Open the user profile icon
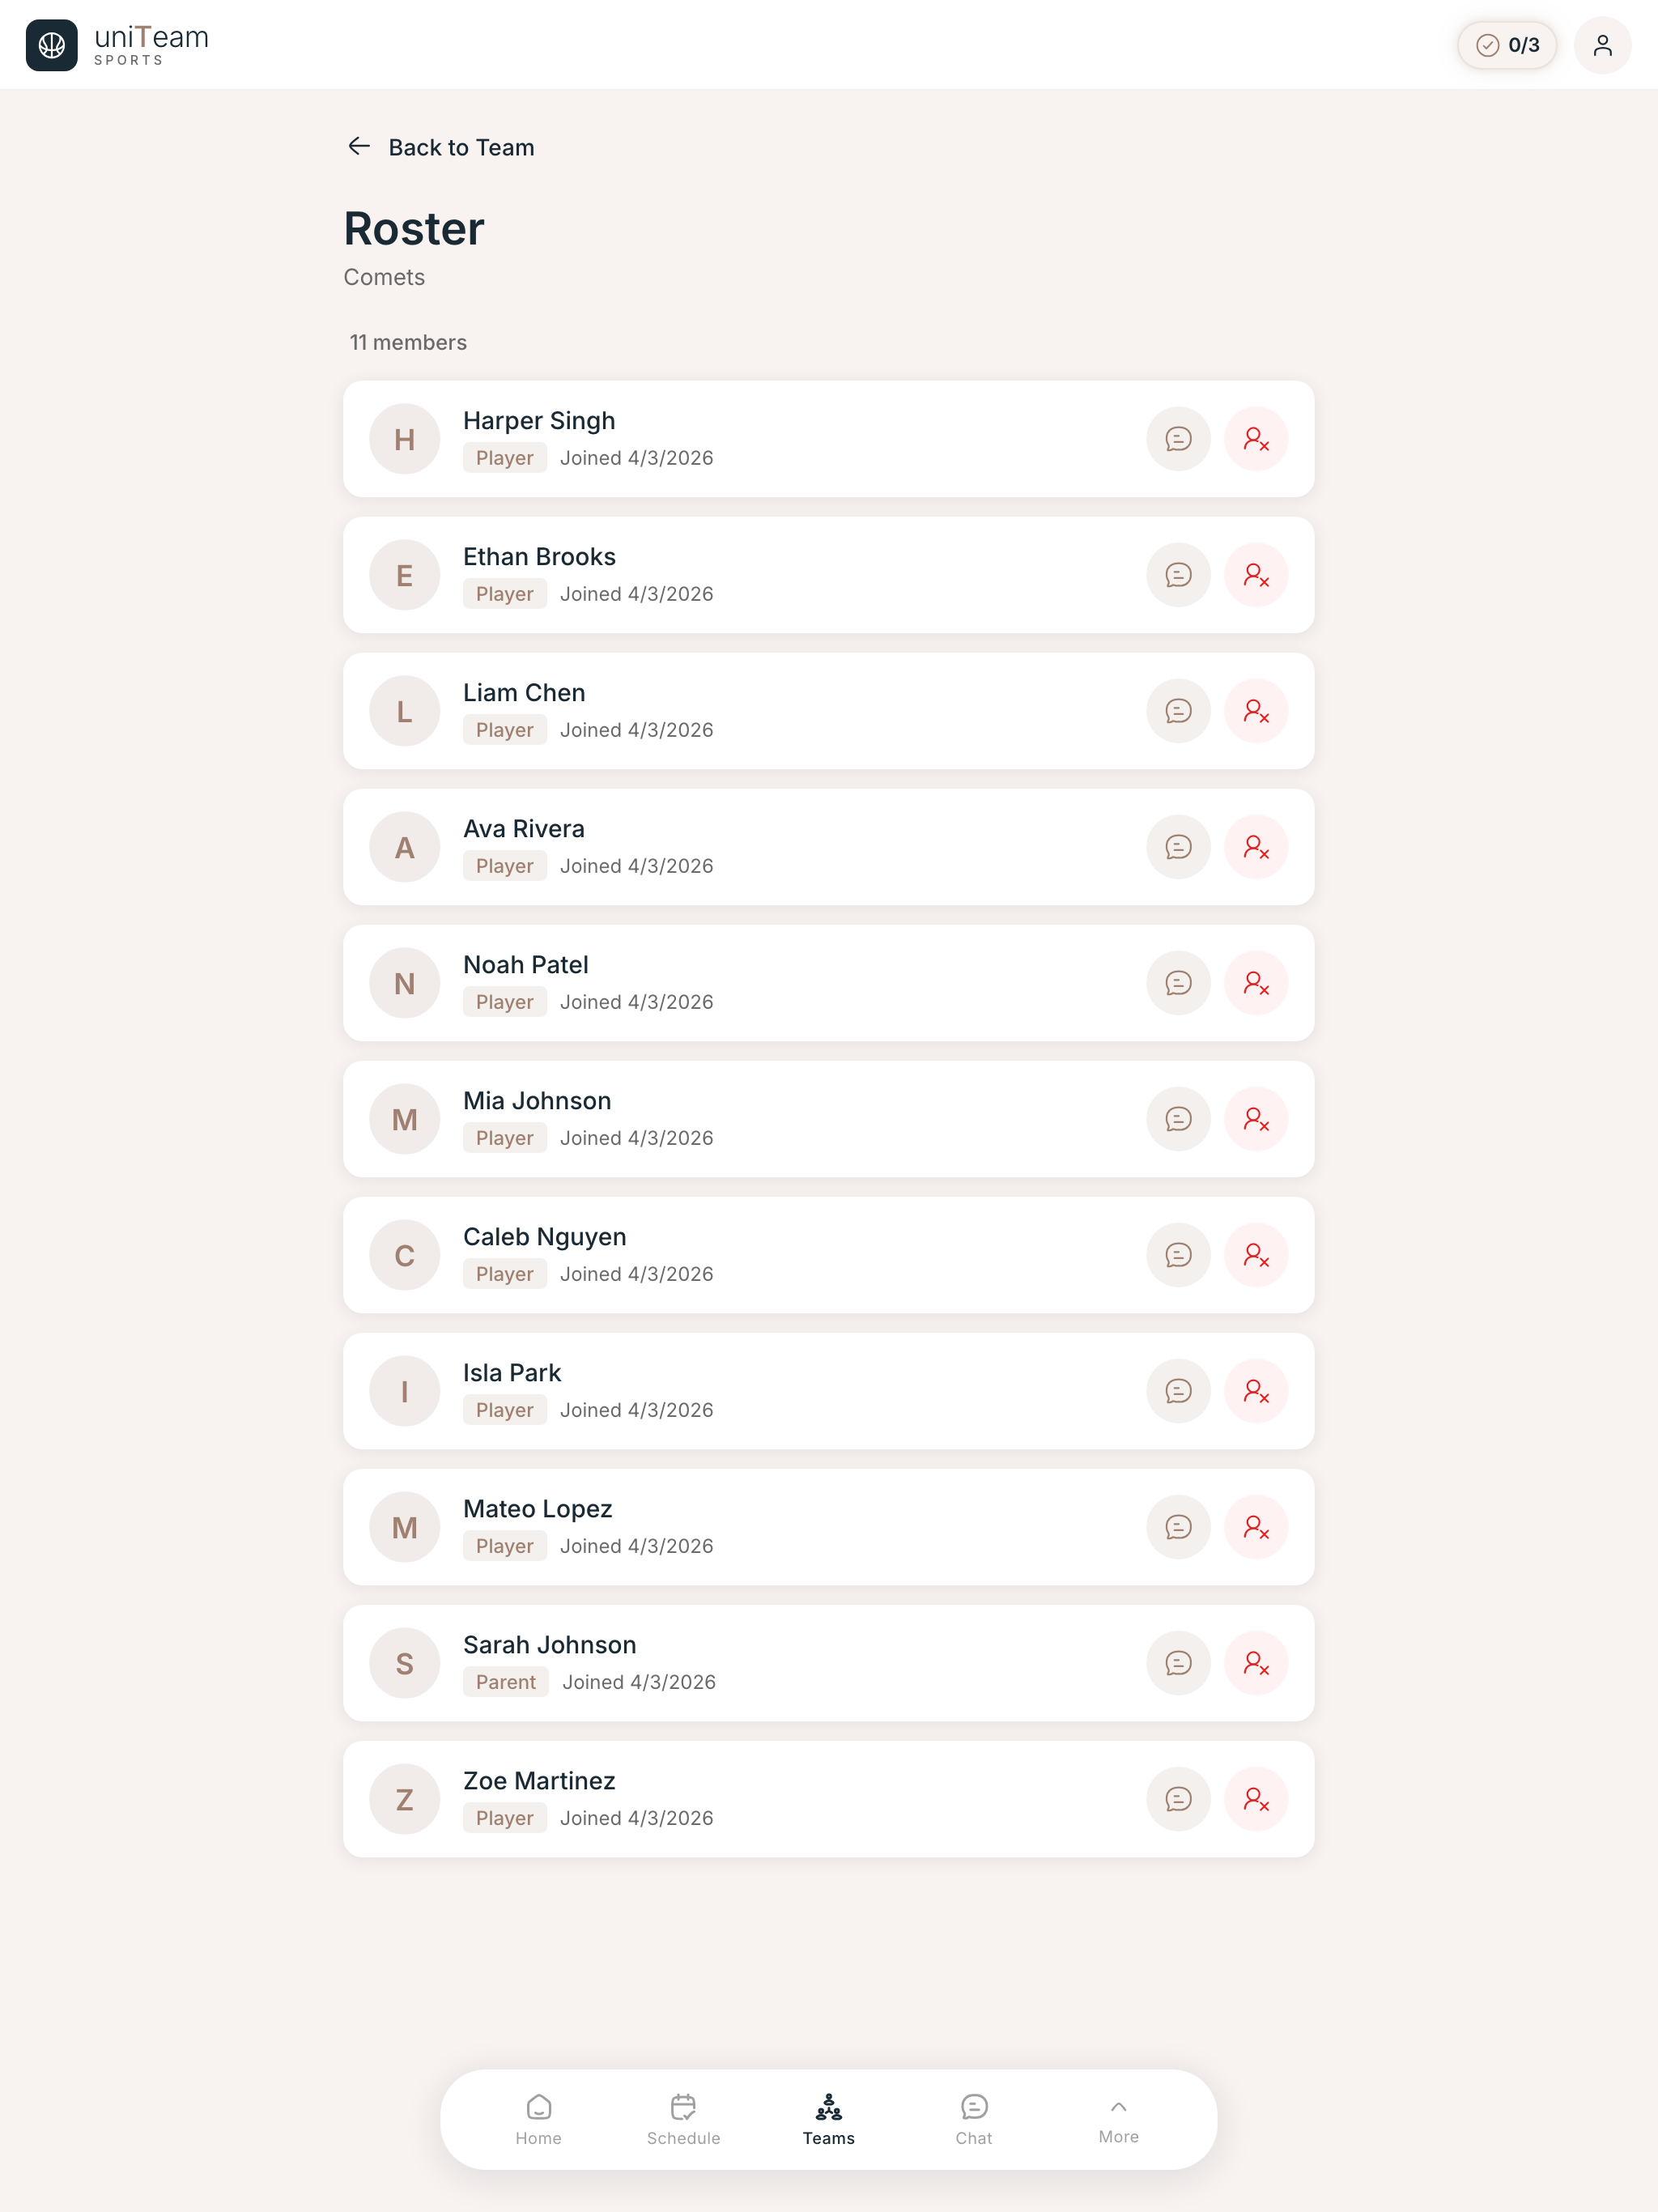Screen dimensions: 1658x2212 (1602, 45)
